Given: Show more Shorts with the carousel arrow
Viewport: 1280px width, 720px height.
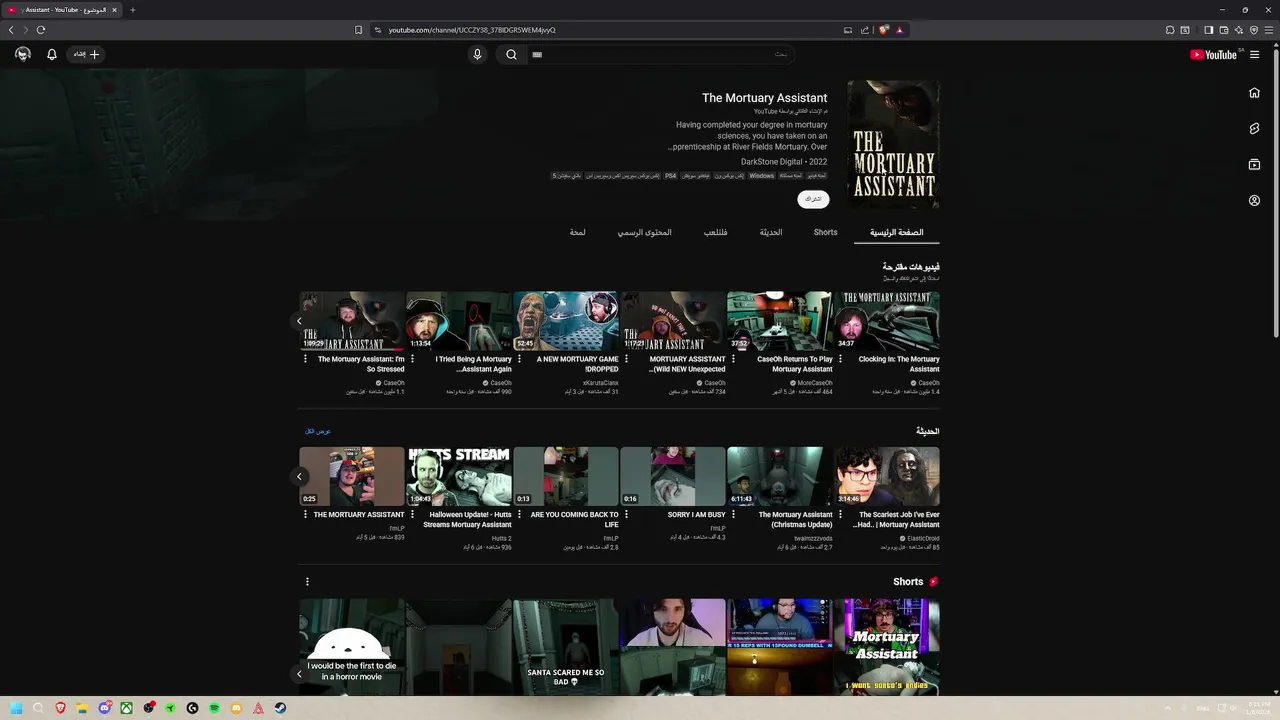Looking at the screenshot, I should click(x=299, y=674).
